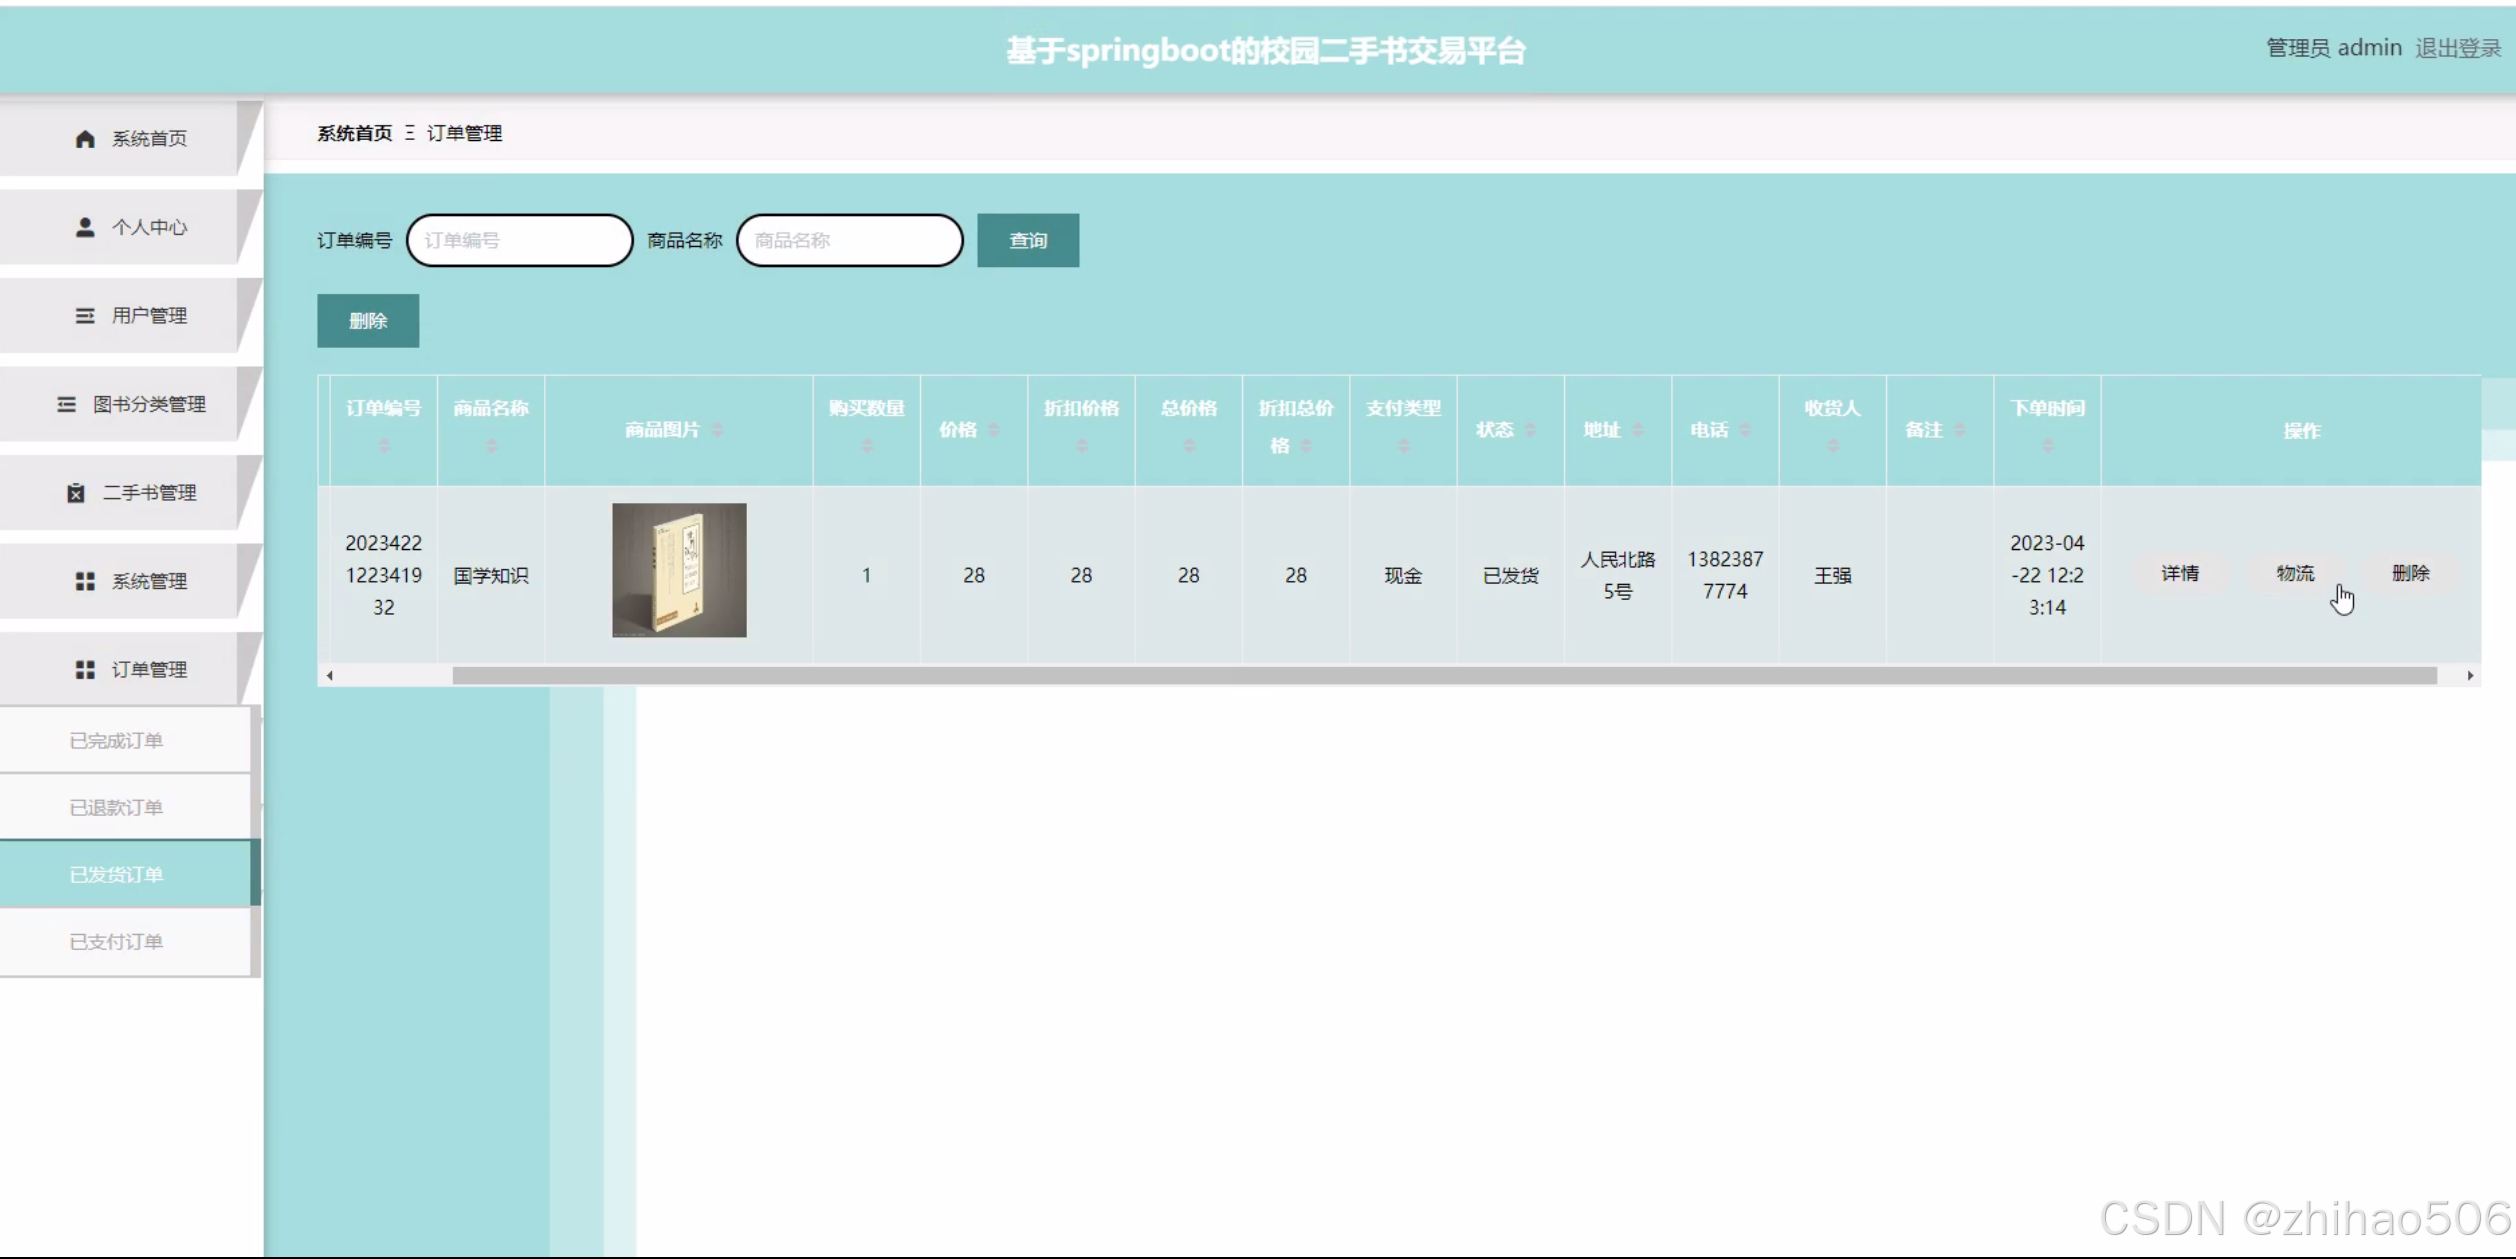The width and height of the screenshot is (2516, 1259).
Task: Sort by 状态 column sort arrows
Action: tap(1530, 430)
